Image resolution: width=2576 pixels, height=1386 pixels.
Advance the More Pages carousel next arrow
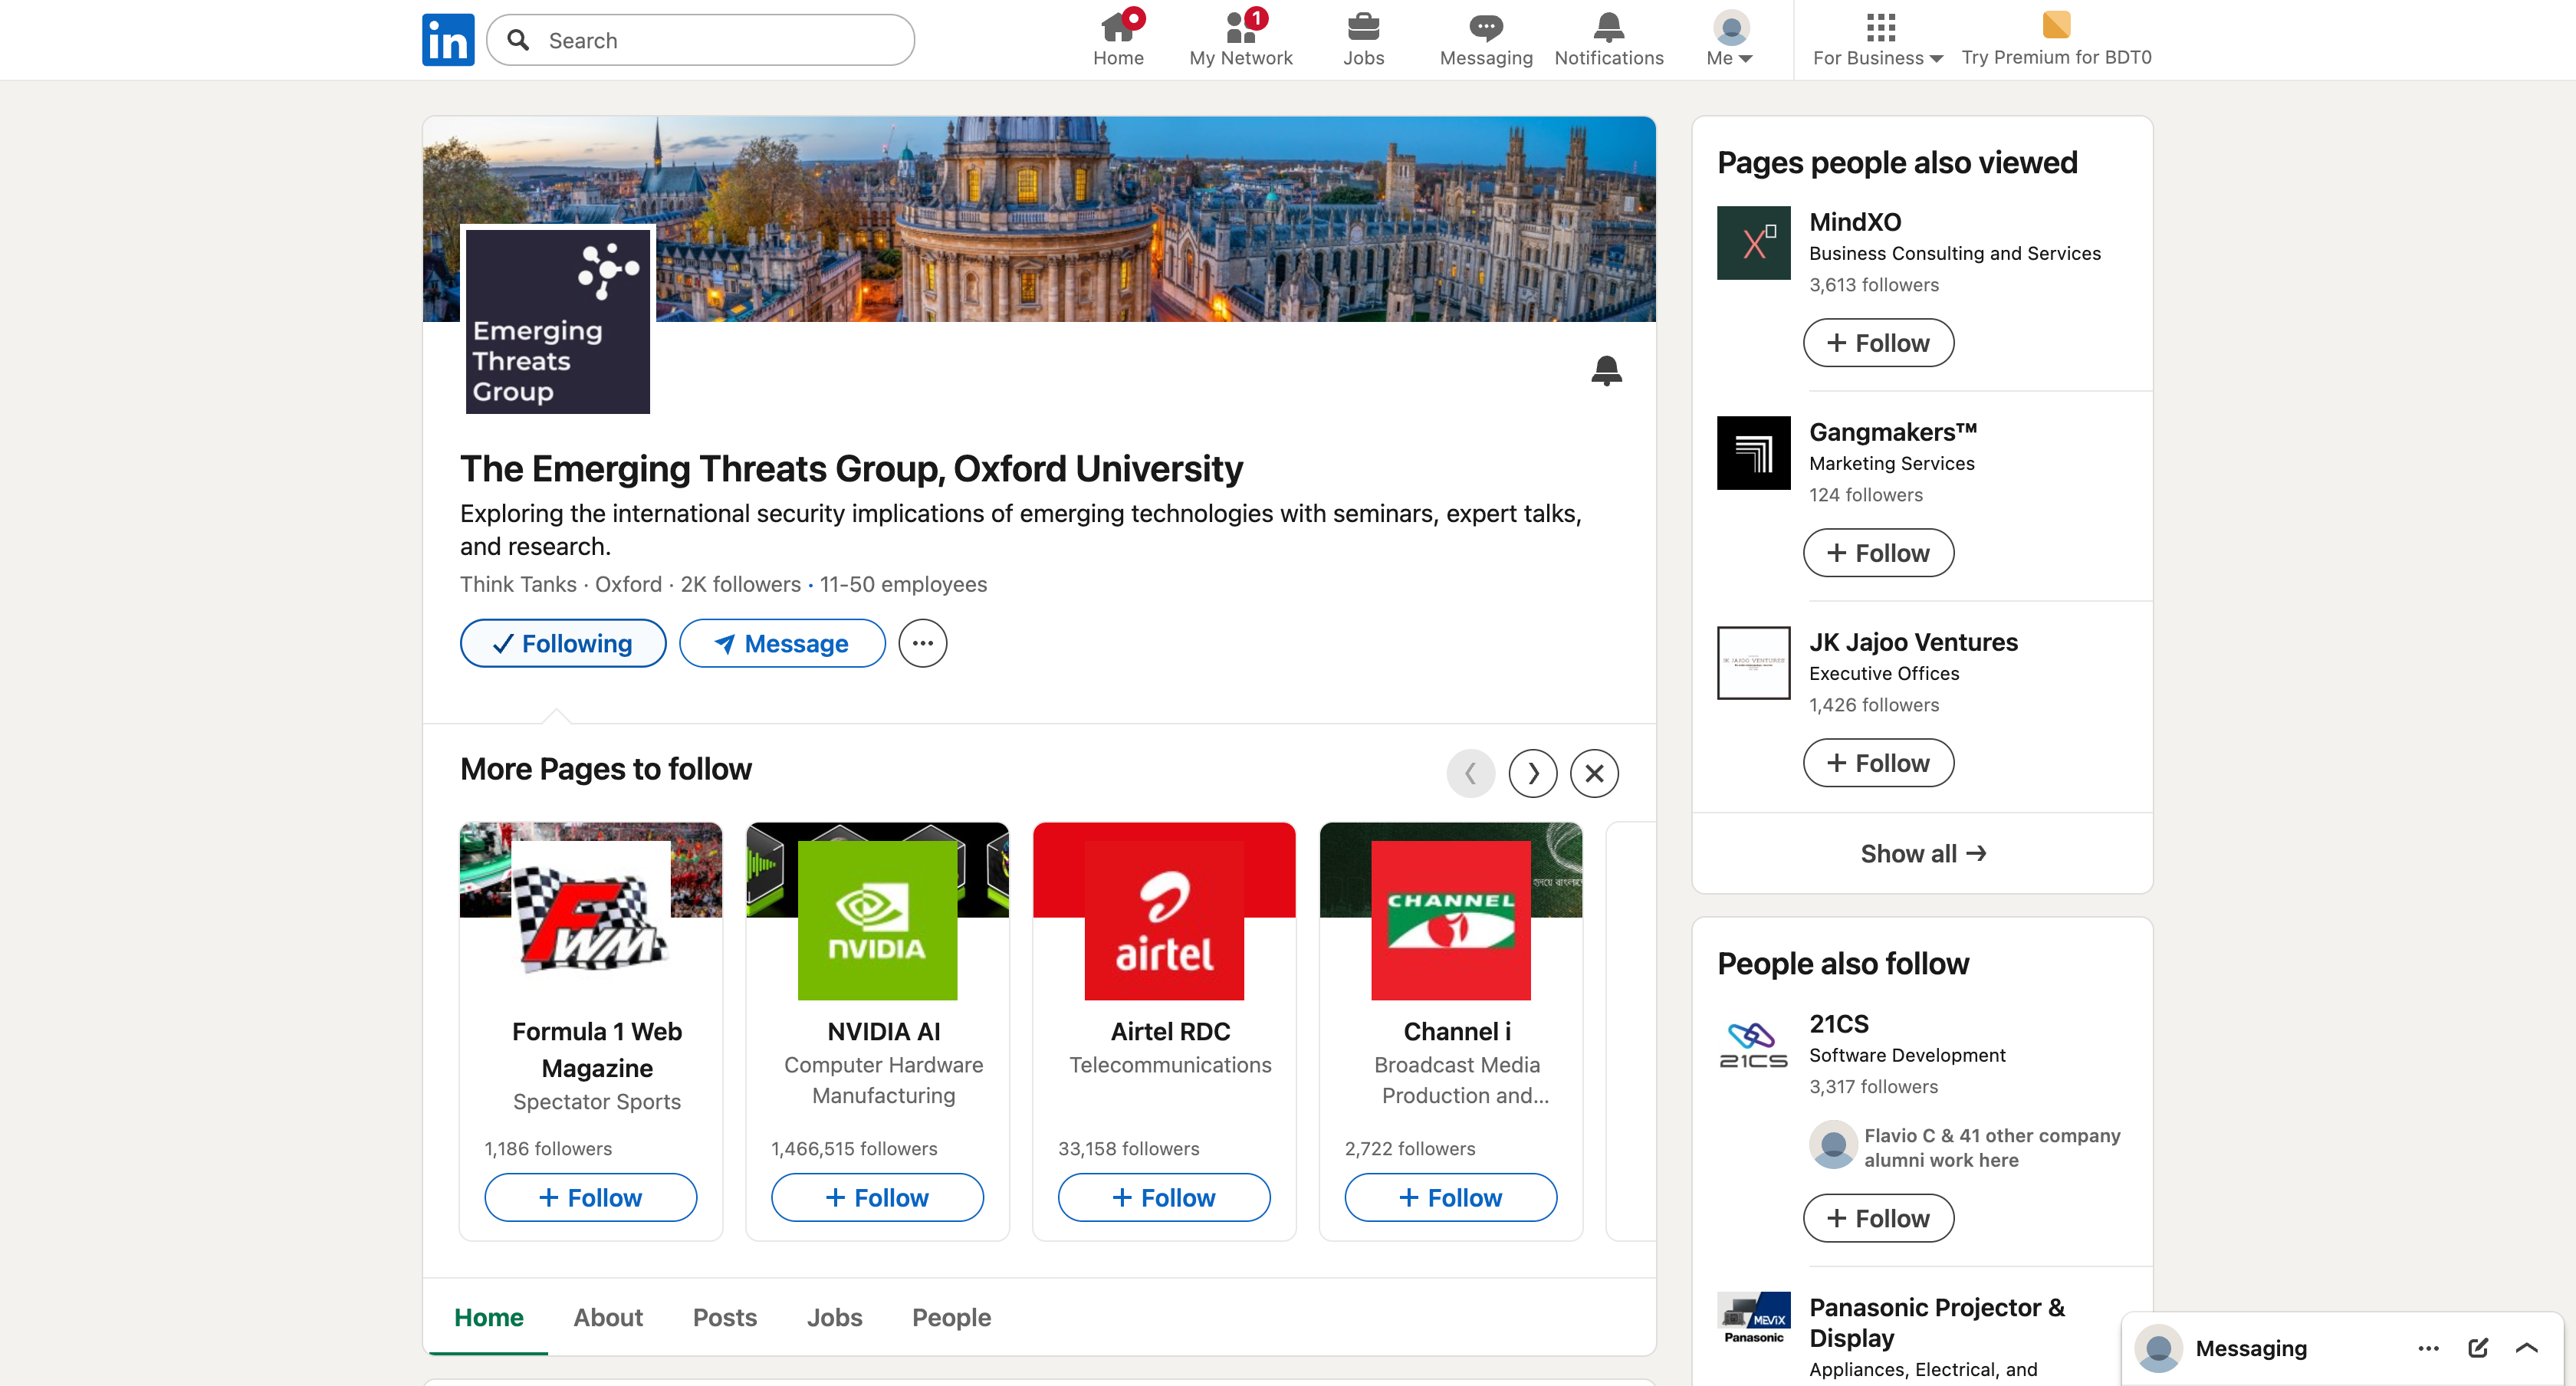click(1532, 773)
